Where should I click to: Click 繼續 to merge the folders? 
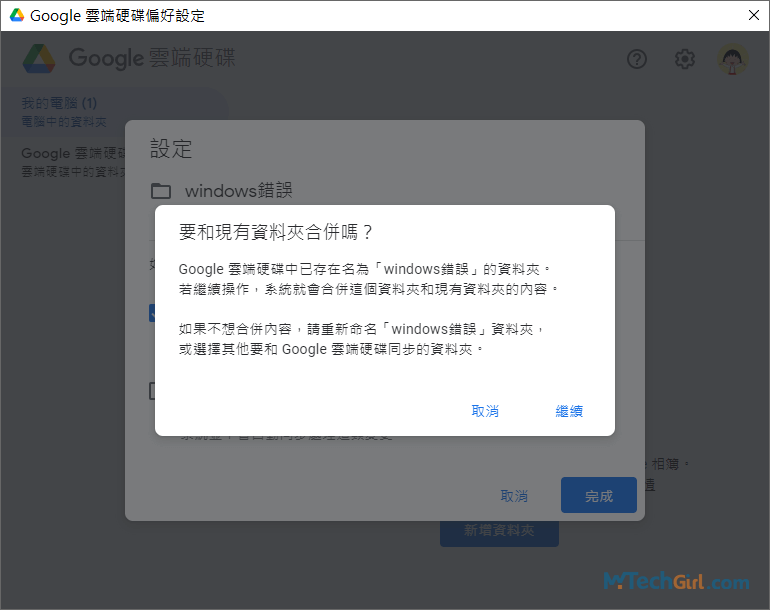tap(569, 411)
